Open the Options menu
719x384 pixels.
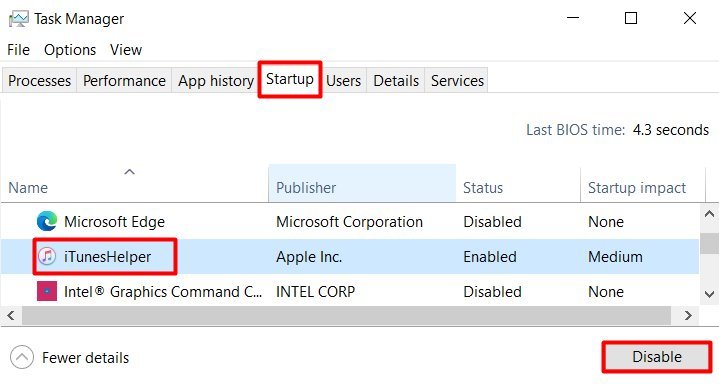(x=70, y=50)
